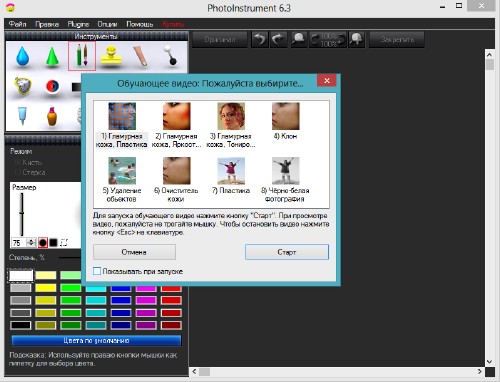Click the horizontal scrollbar left arrow

pos(194,371)
